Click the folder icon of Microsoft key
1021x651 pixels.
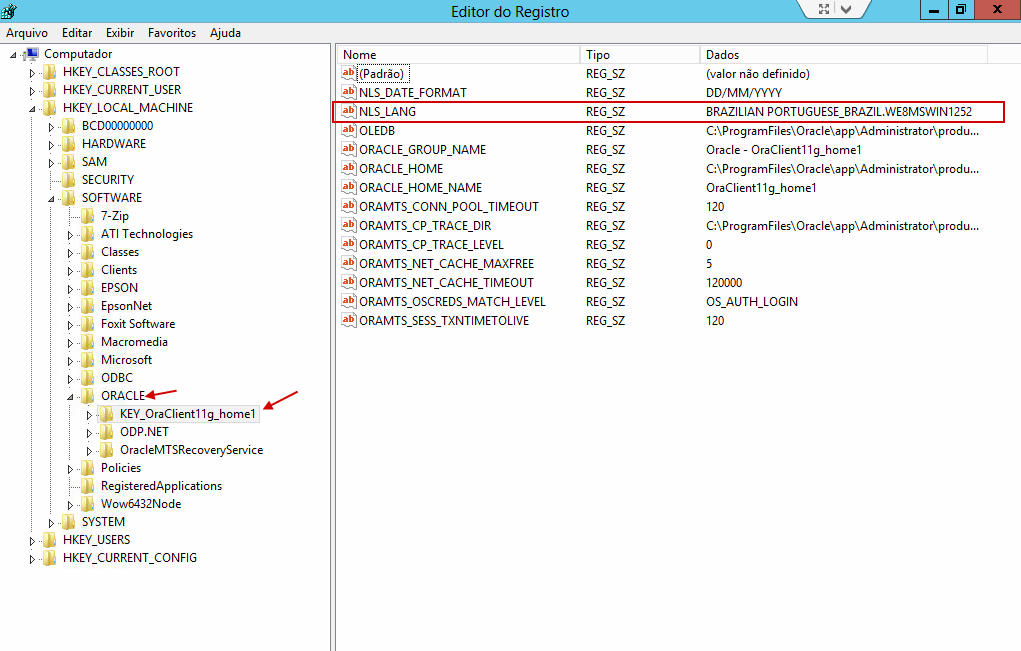point(87,359)
